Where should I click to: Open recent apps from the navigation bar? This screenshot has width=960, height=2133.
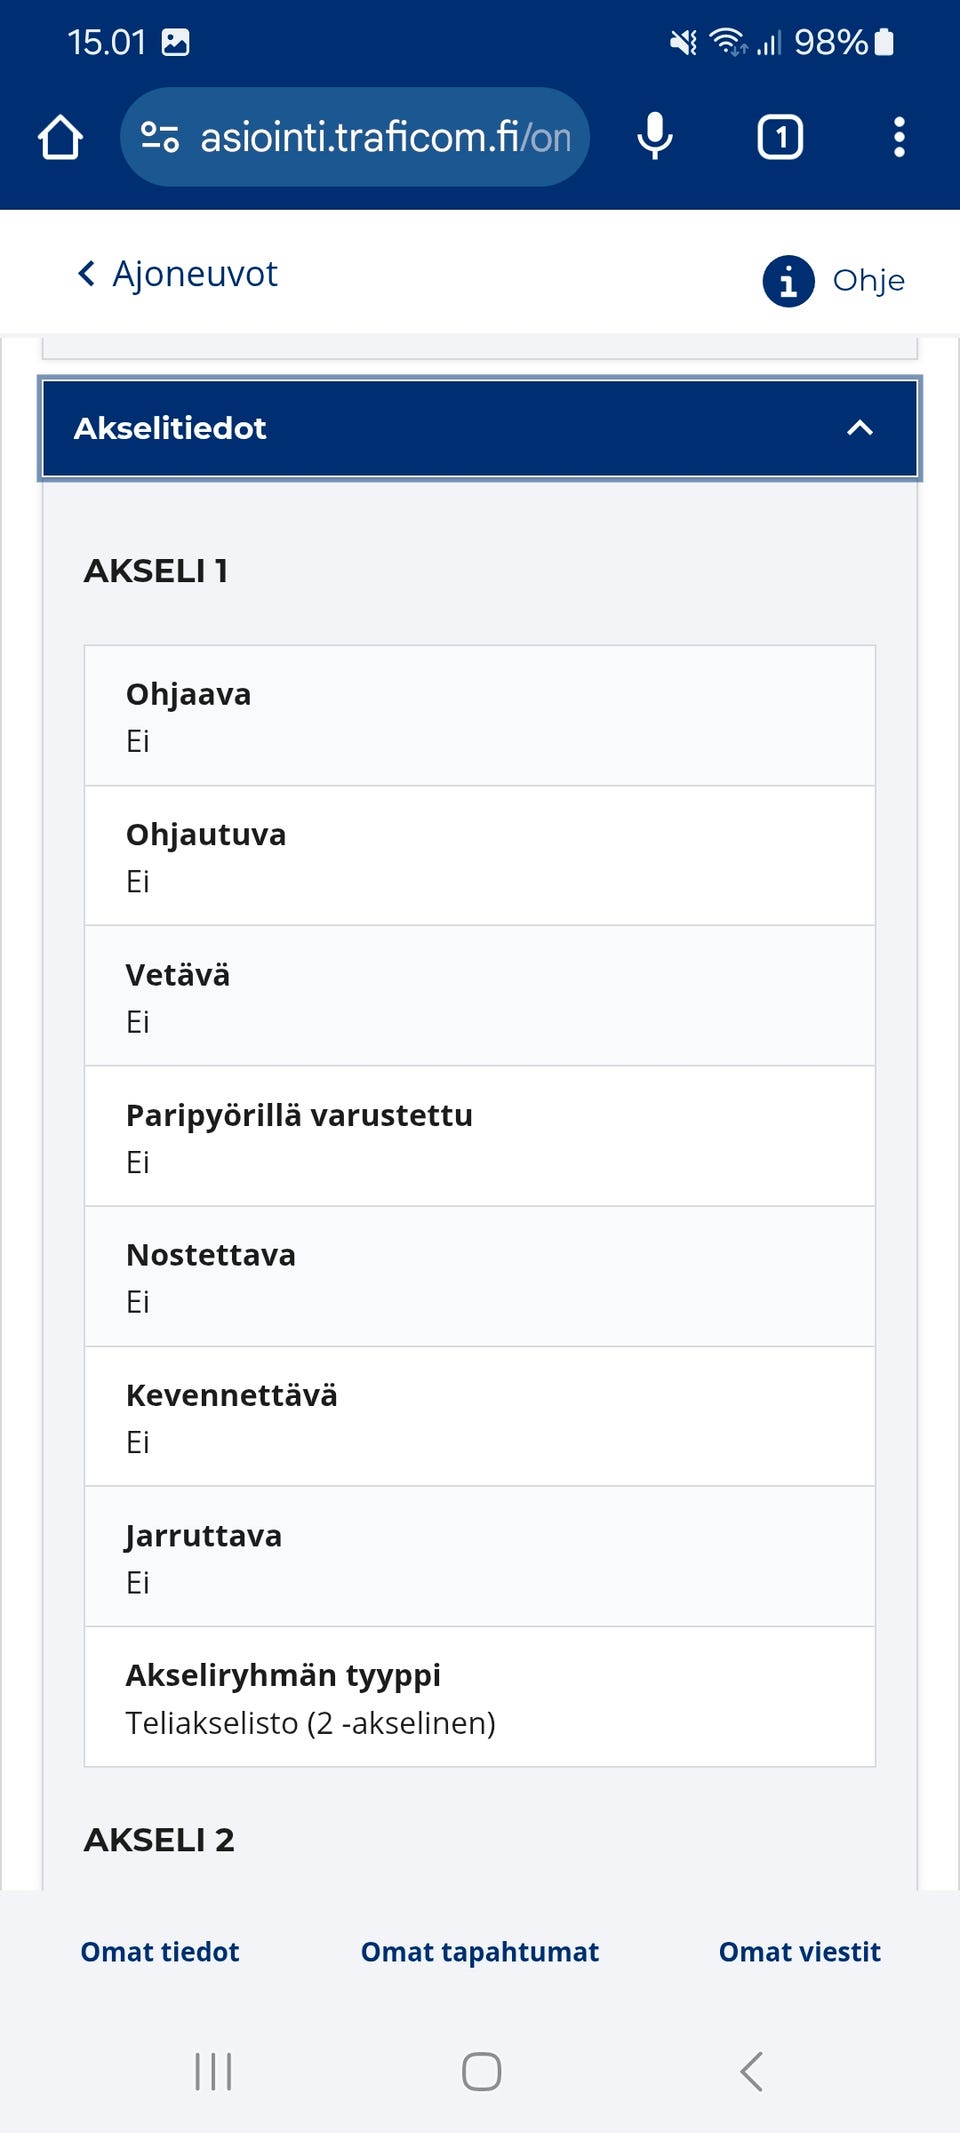click(x=213, y=2072)
